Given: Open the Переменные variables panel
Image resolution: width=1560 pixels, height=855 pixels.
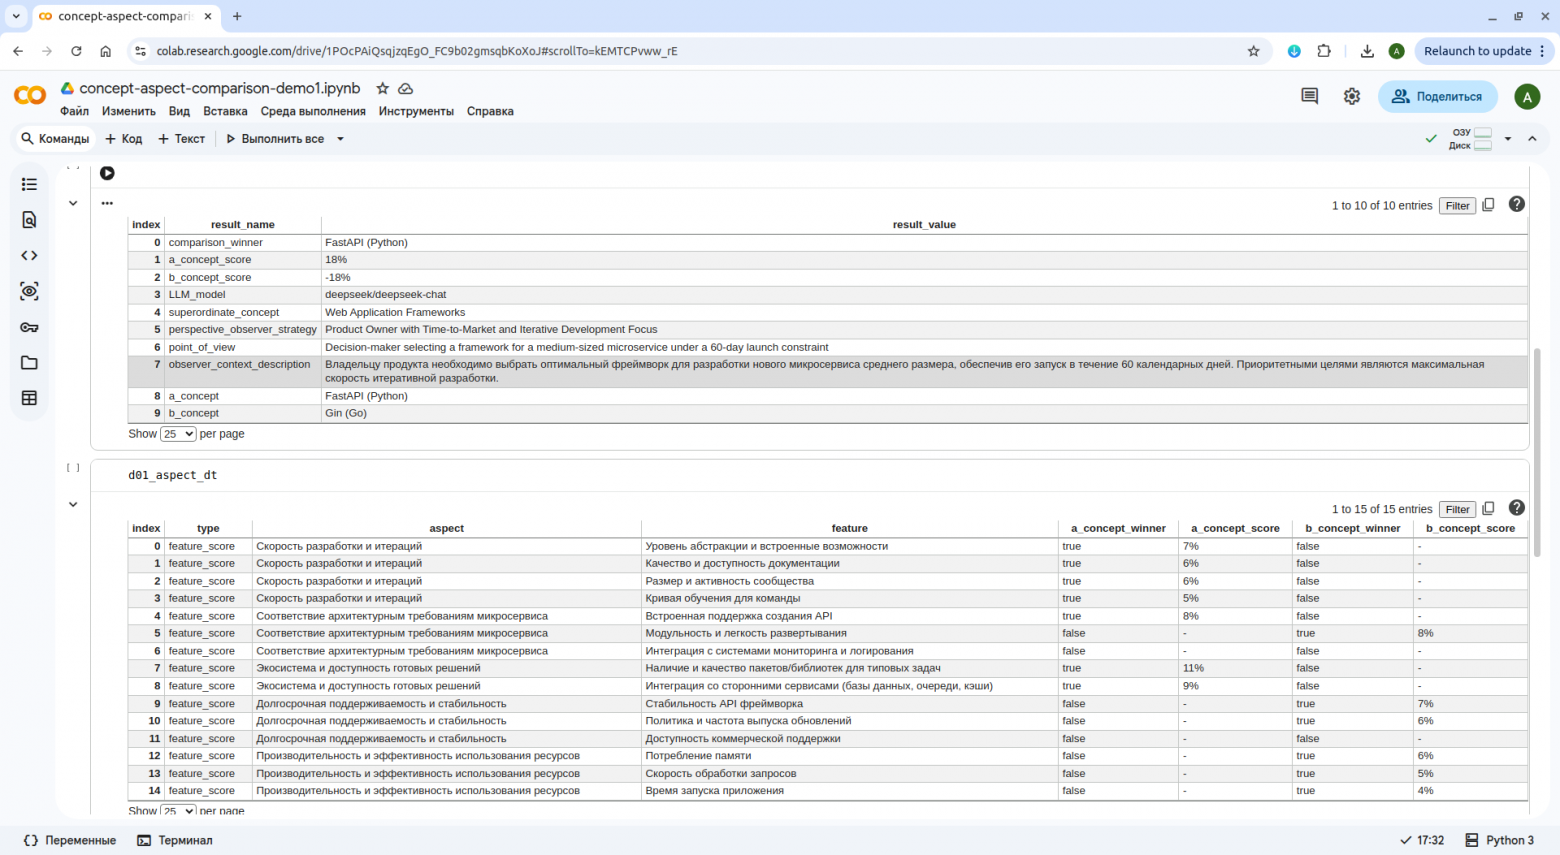Looking at the screenshot, I should tap(70, 840).
